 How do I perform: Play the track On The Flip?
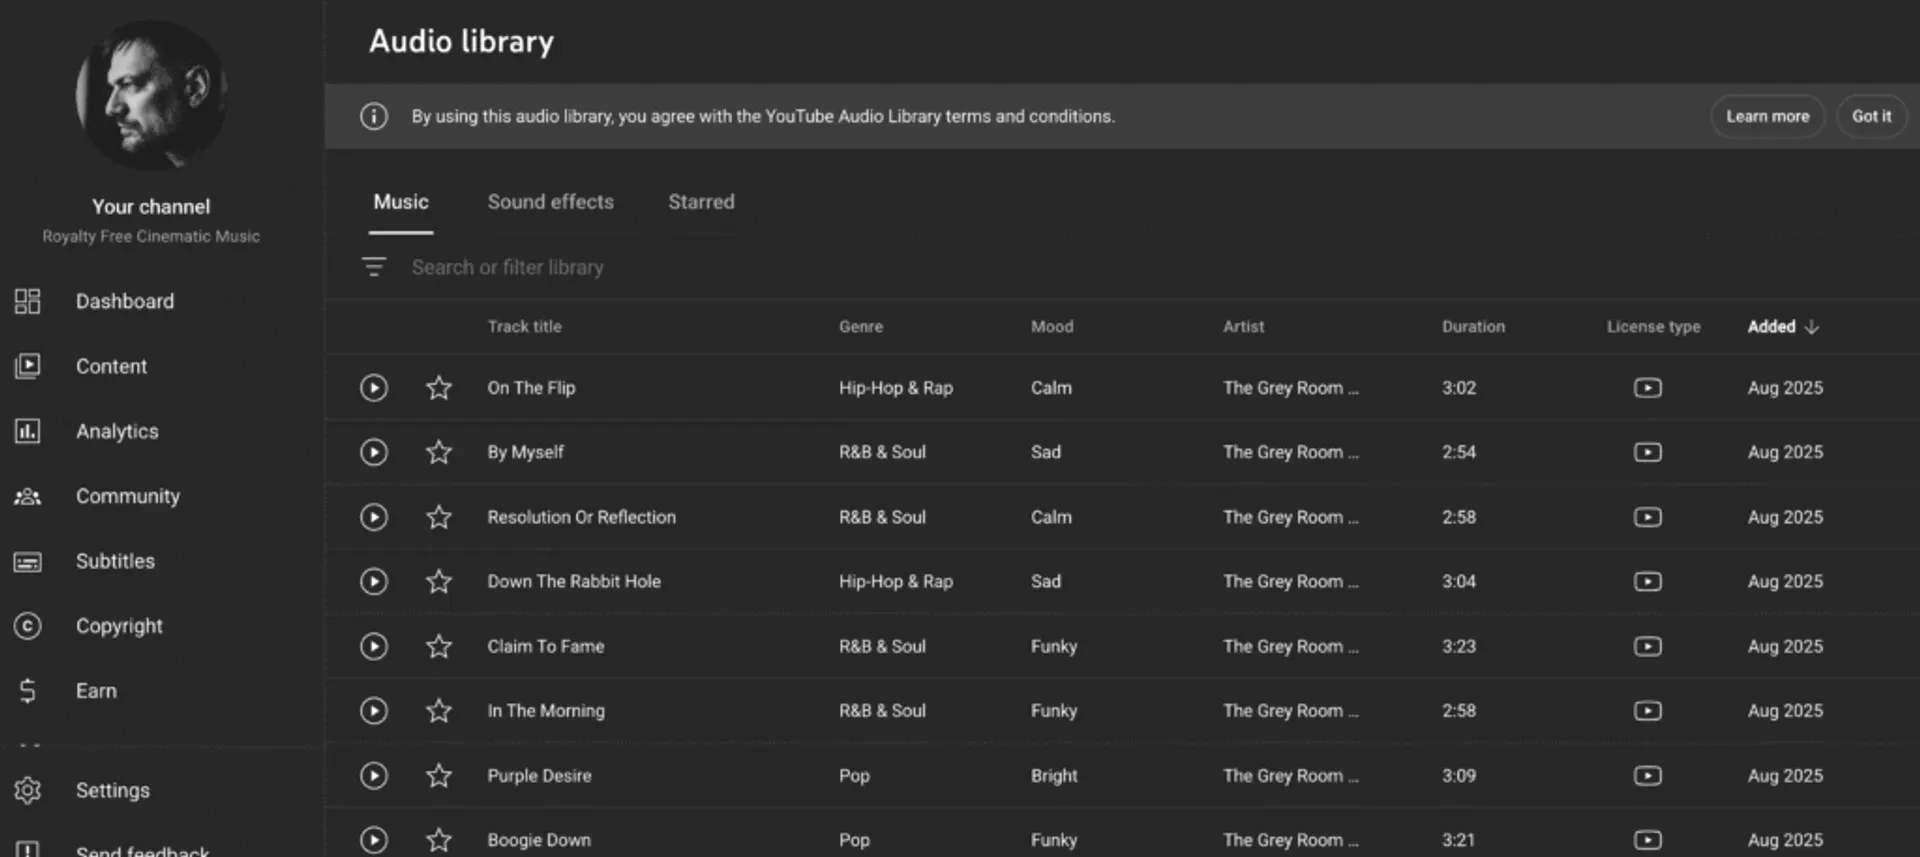pos(374,388)
